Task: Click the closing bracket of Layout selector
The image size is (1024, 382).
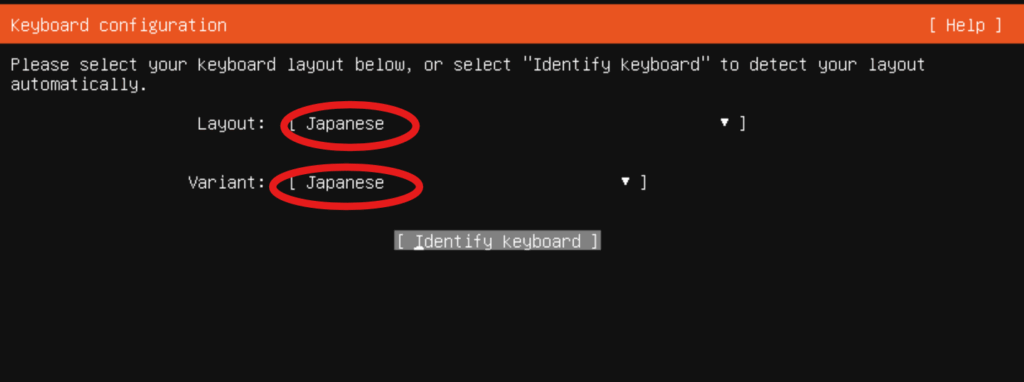Action: pos(743,123)
